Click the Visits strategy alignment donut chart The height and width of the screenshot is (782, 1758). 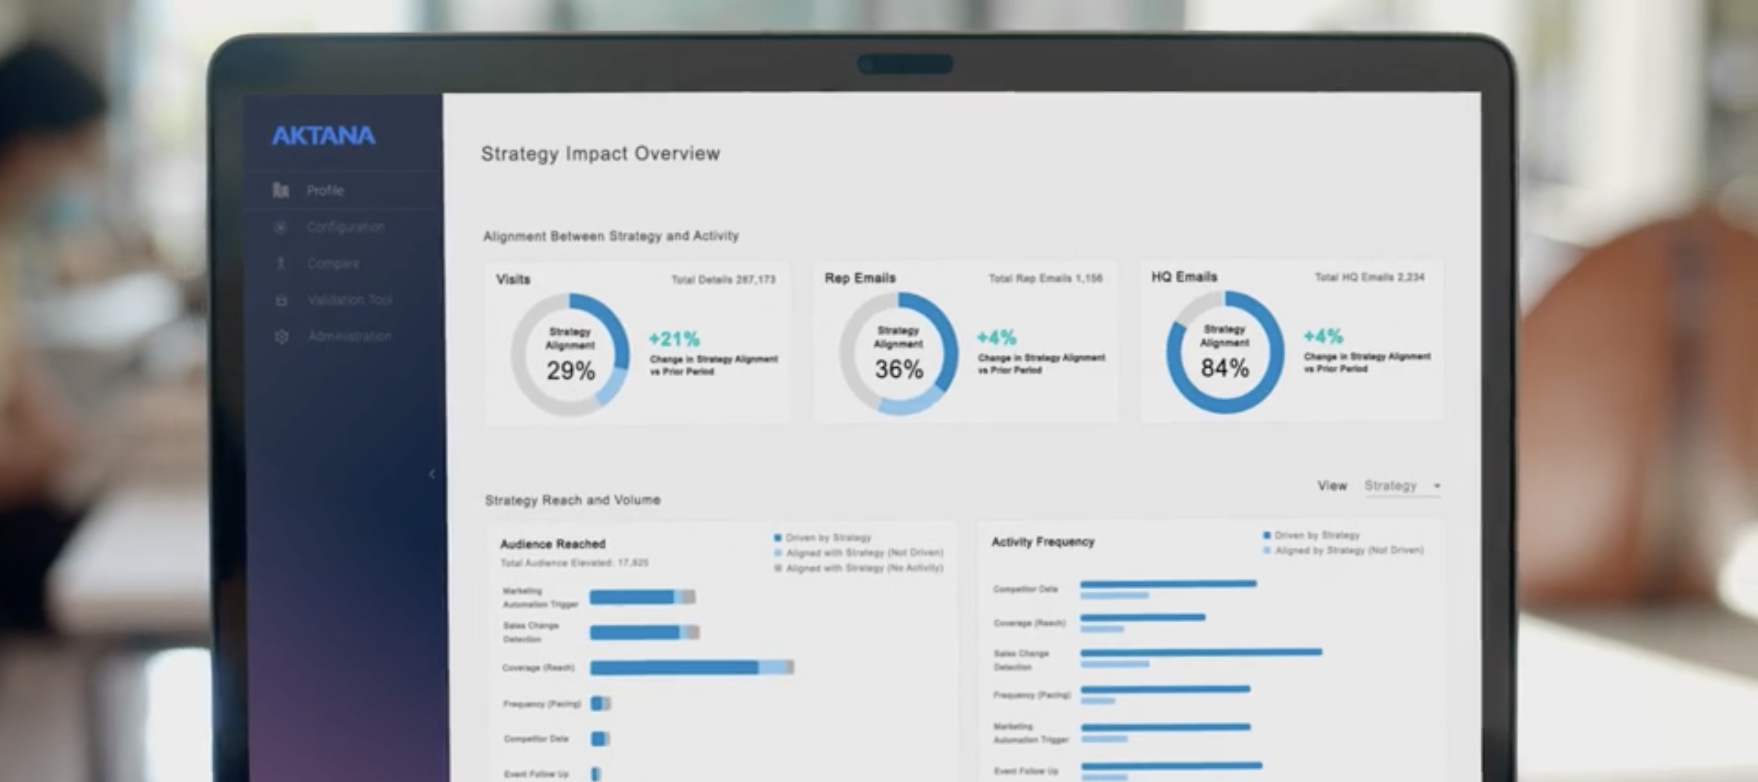pos(570,354)
